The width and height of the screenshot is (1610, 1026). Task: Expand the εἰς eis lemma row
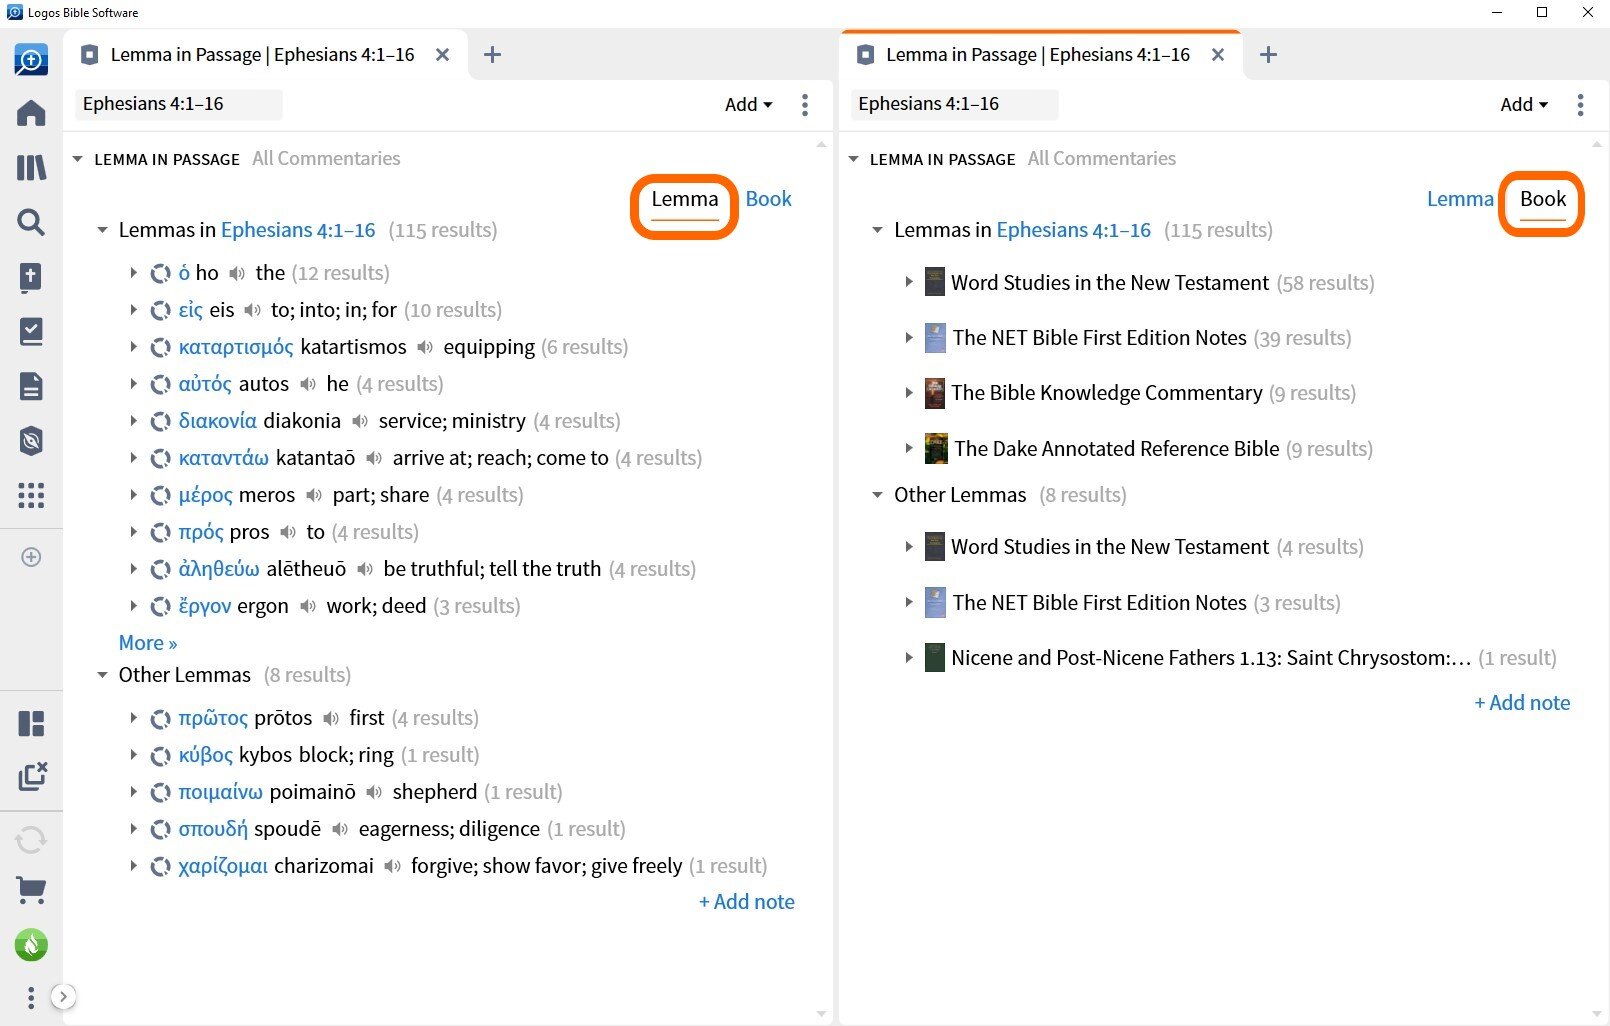[133, 310]
